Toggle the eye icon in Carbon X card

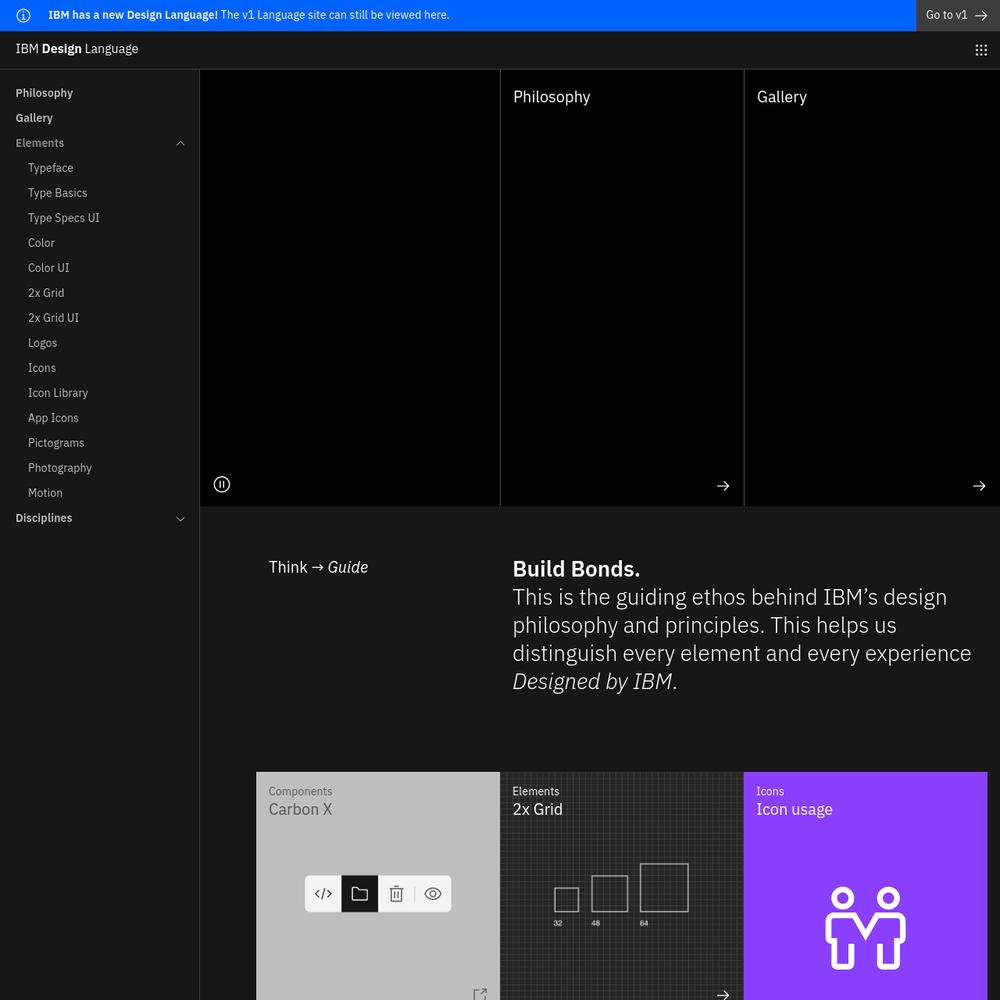click(x=433, y=893)
